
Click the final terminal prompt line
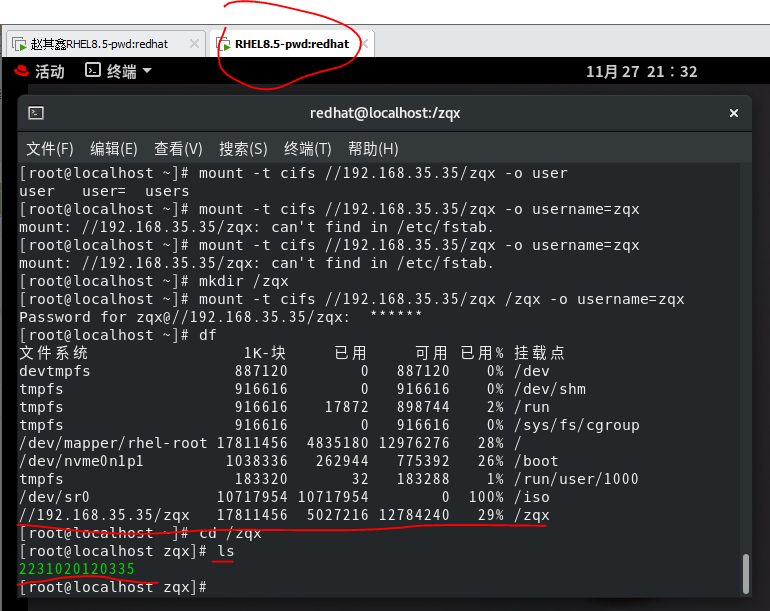point(113,587)
